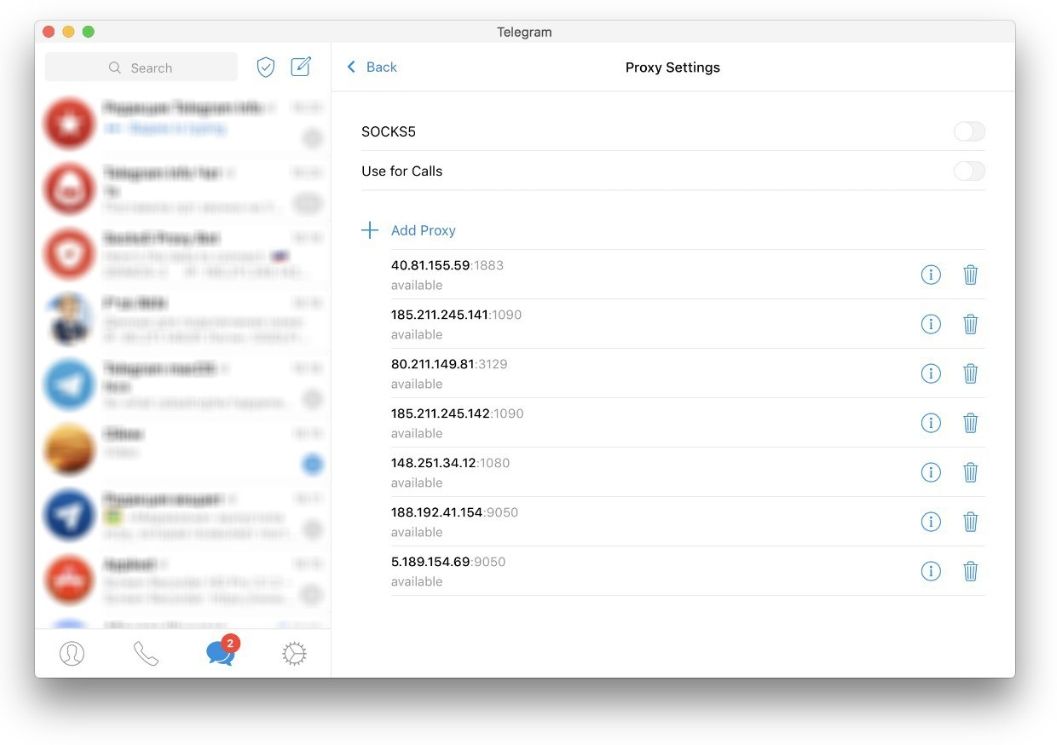Open chat with dark blue plane avatar
This screenshot has height=745, width=1057.
[x=183, y=515]
